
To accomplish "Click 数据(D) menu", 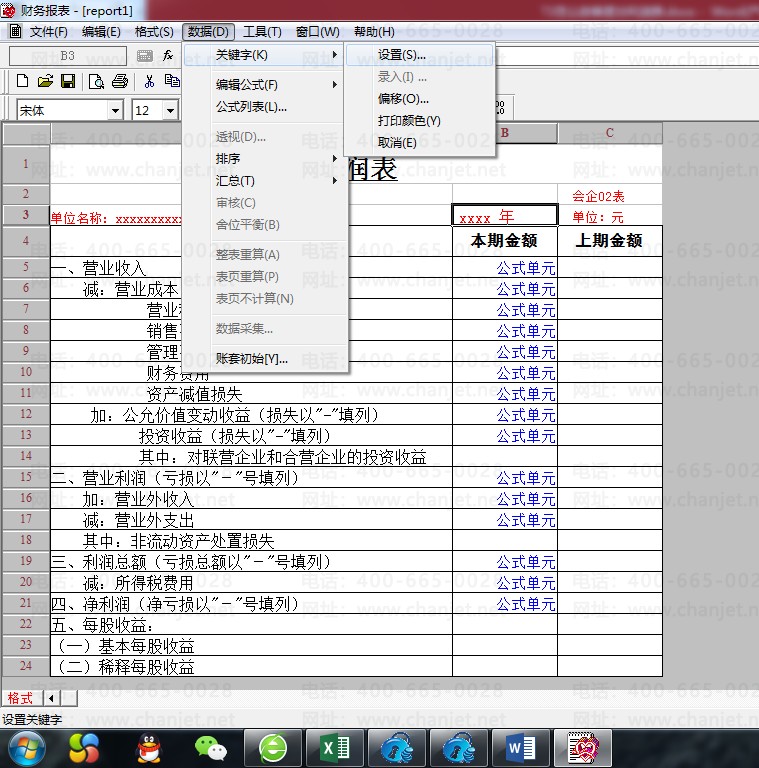I will point(208,32).
